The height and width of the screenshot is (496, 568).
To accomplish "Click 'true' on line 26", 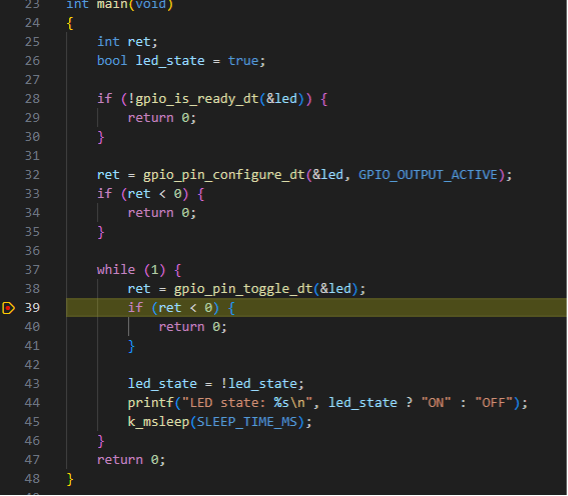I will click(x=243, y=61).
